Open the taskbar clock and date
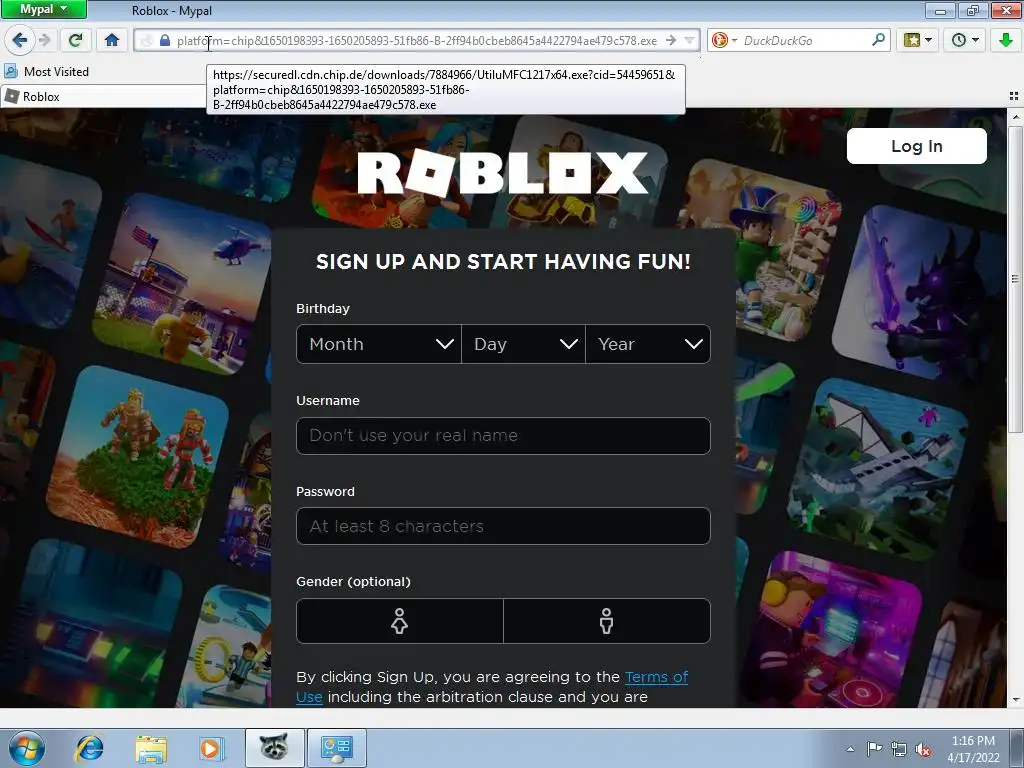 click(973, 749)
